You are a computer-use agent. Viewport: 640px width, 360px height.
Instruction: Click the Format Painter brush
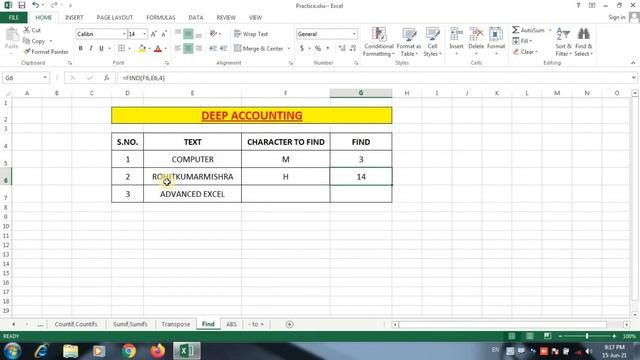(27, 52)
